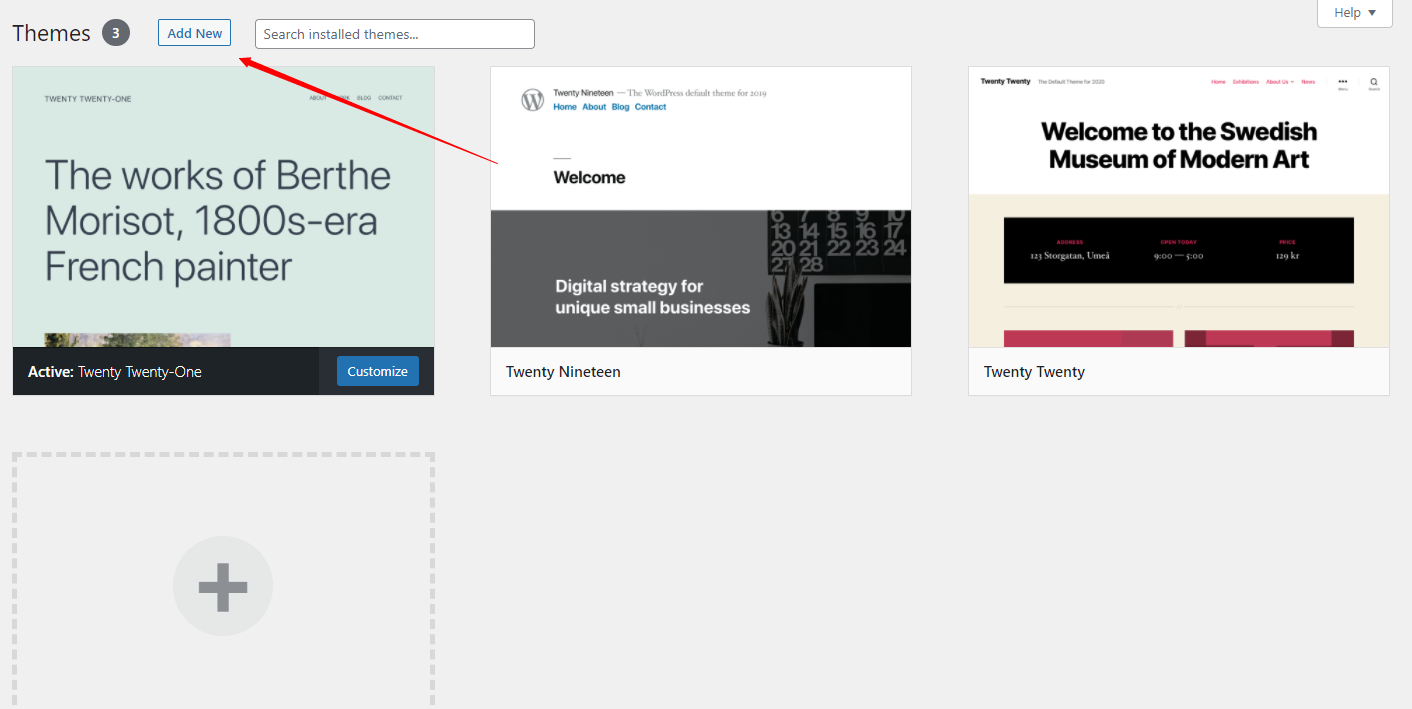1412x709 pixels.
Task: Open the Help dropdown tab
Action: [x=1355, y=13]
